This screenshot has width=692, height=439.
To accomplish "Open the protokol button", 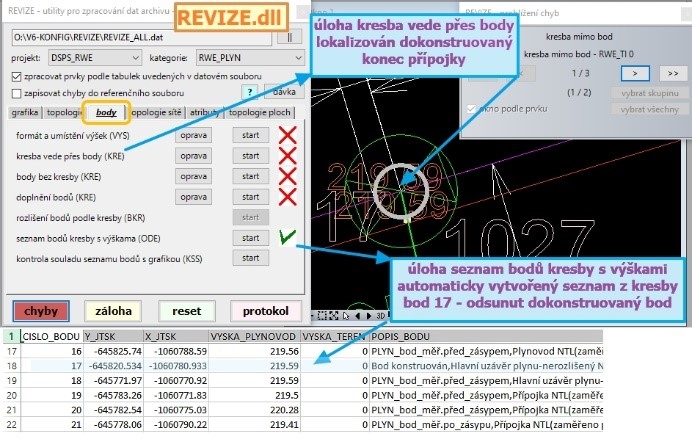I will pos(266,311).
